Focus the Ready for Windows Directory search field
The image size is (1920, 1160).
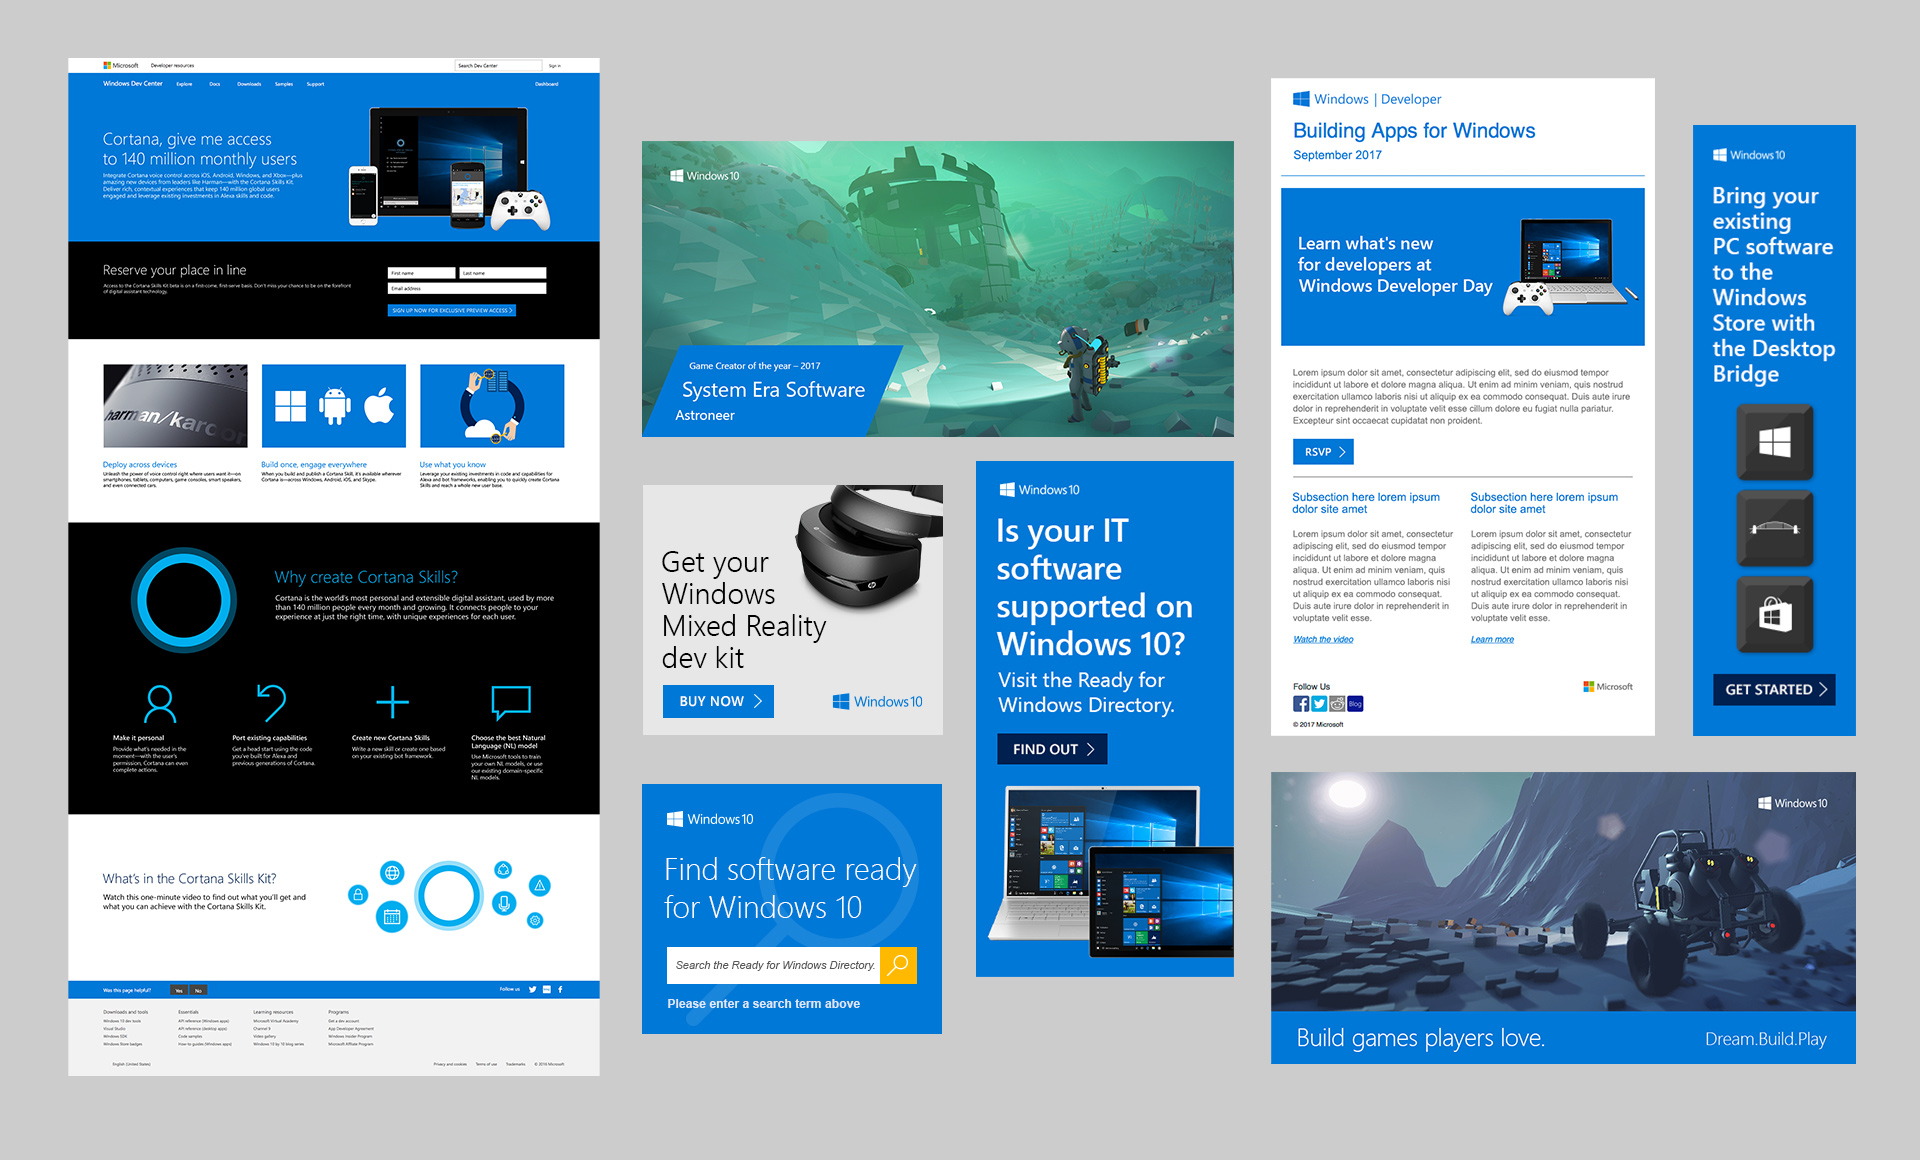[x=773, y=965]
